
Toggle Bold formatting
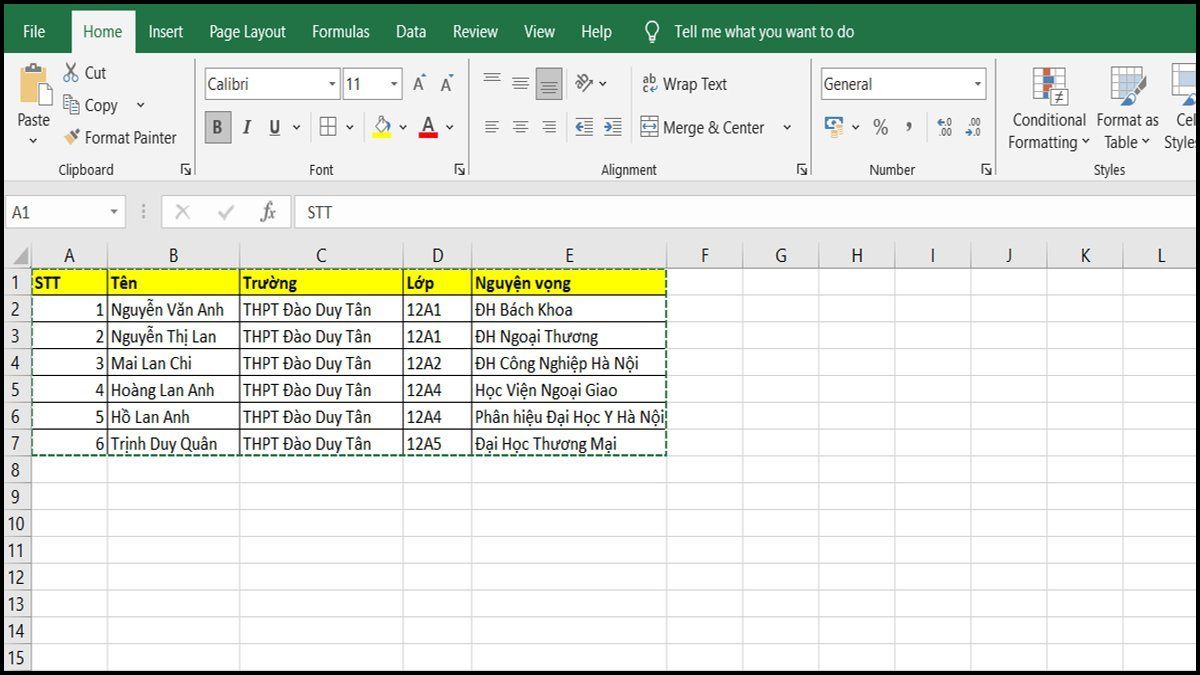point(218,127)
